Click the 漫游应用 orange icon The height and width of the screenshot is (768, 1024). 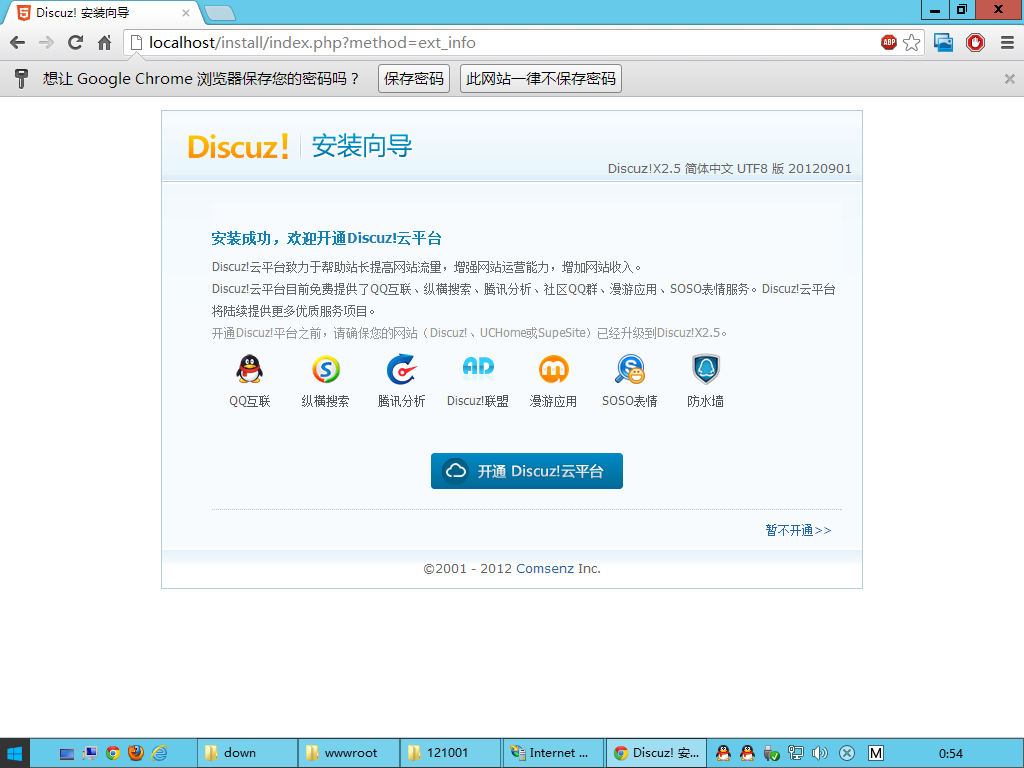coord(553,370)
